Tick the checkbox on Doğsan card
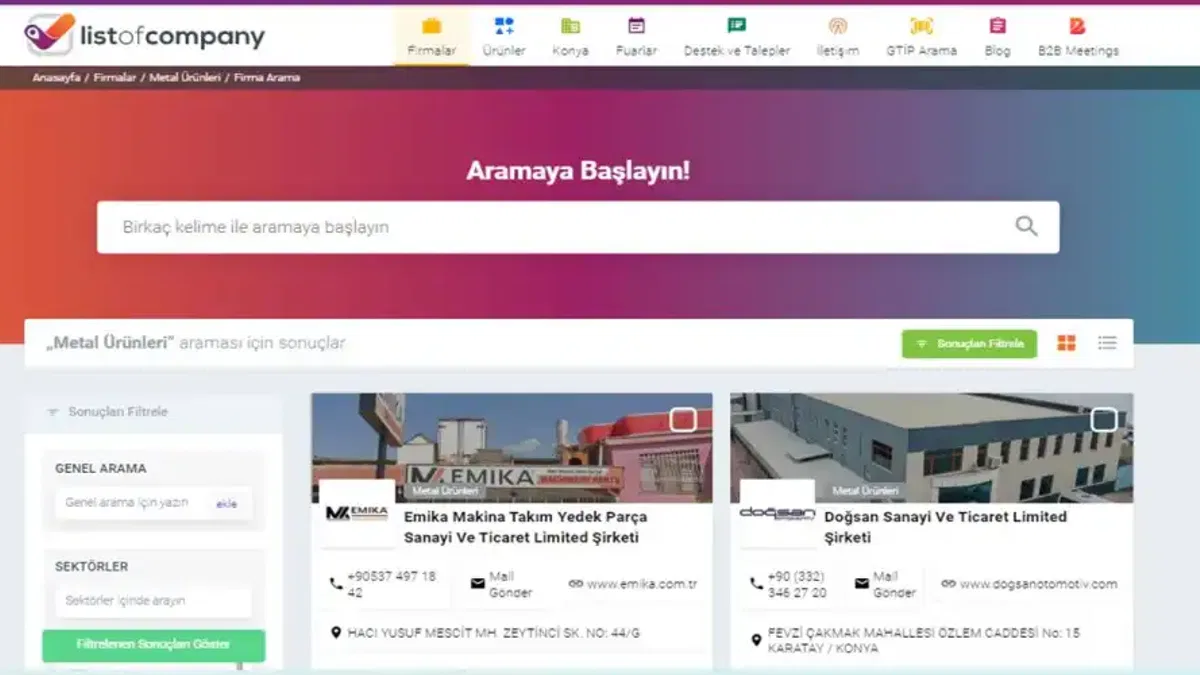1200x675 pixels. pyautogui.click(x=1104, y=420)
